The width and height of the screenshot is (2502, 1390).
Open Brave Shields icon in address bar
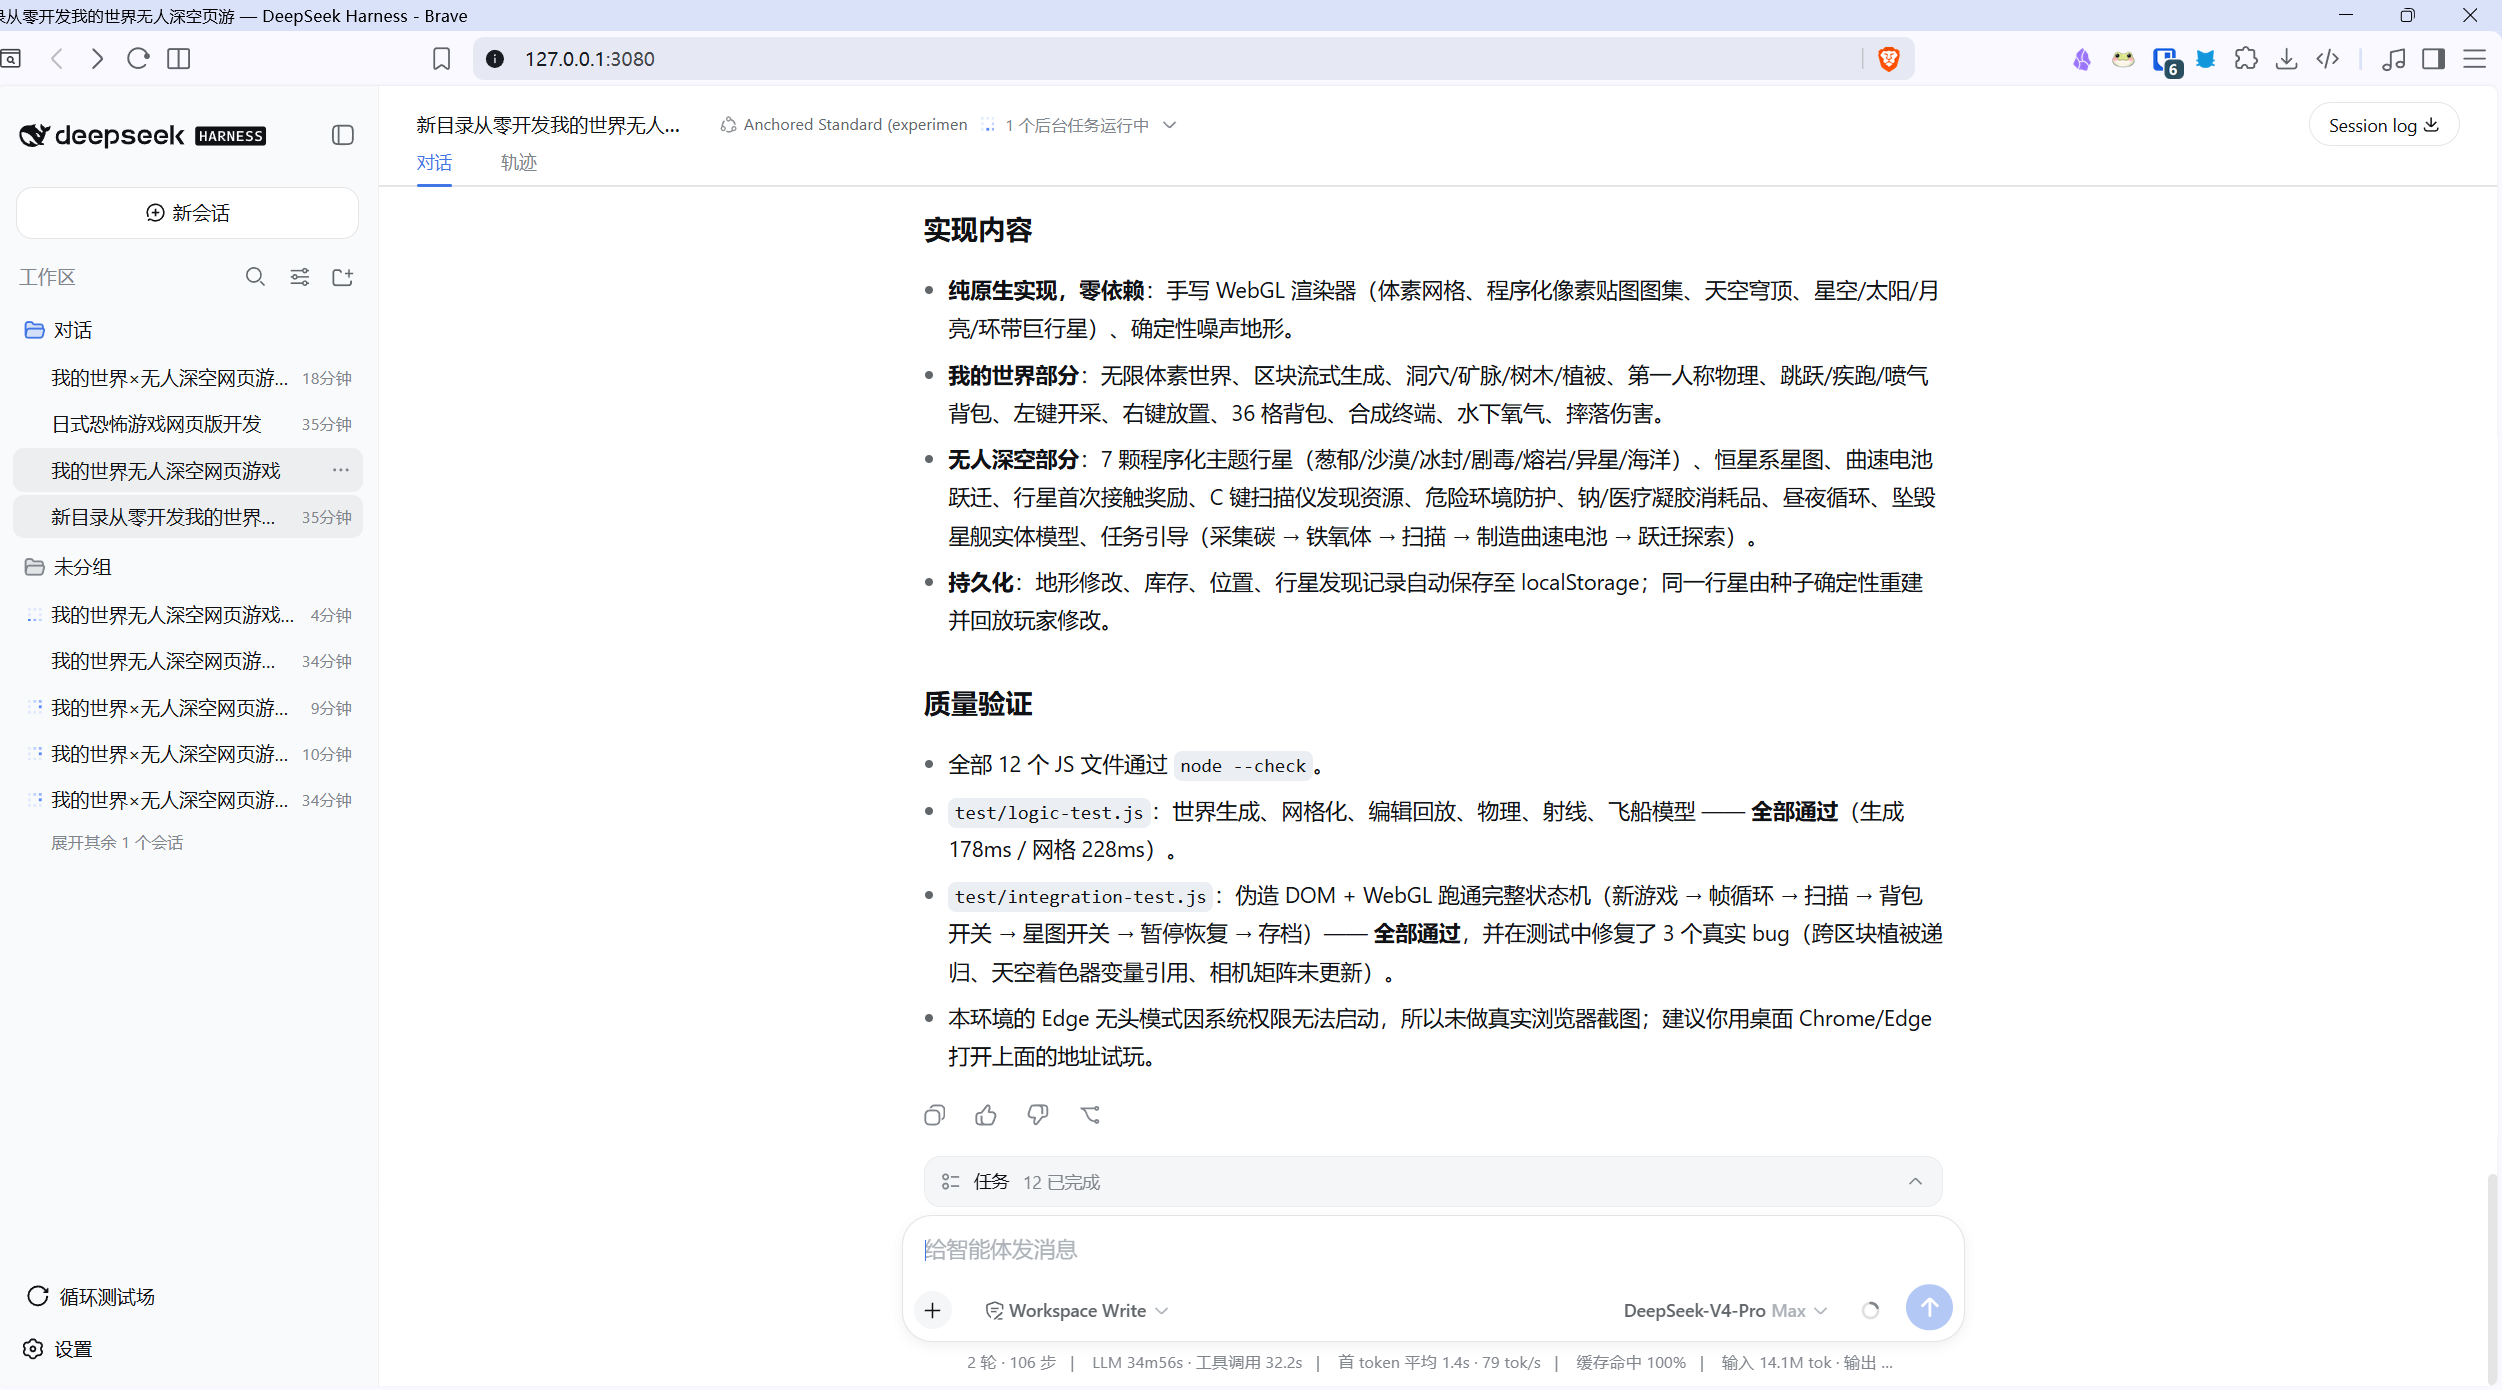(1888, 59)
